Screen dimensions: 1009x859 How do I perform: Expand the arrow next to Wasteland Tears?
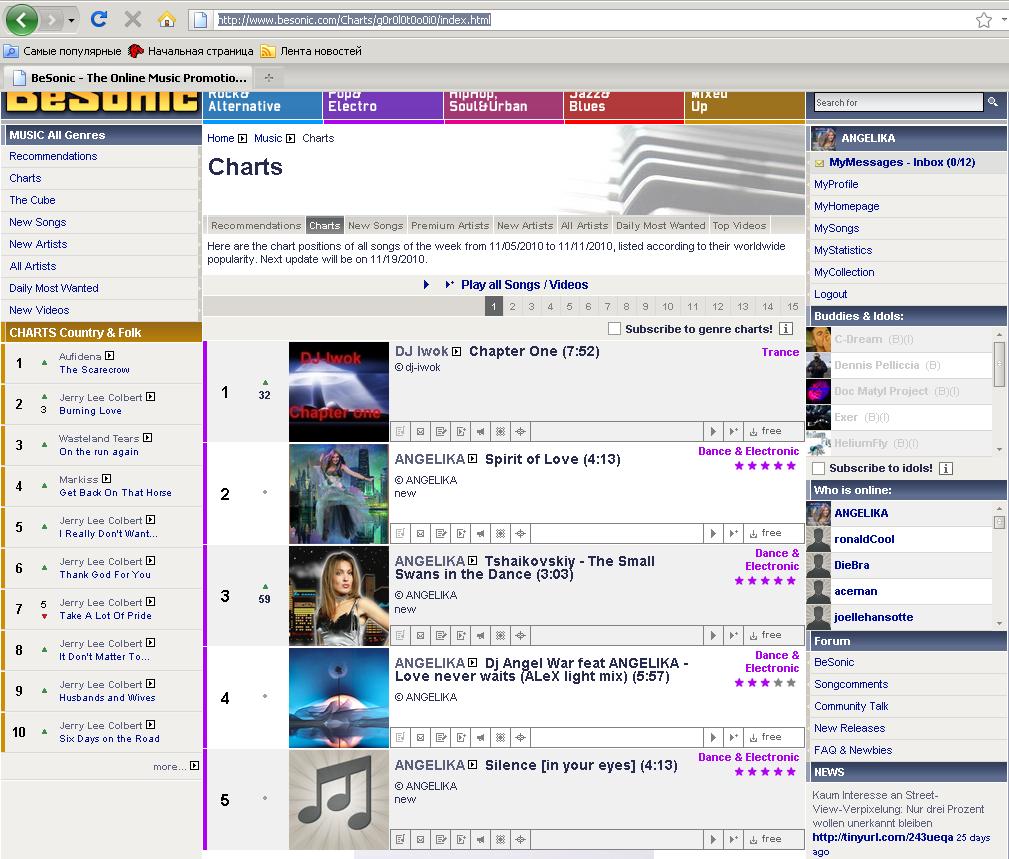click(x=147, y=438)
